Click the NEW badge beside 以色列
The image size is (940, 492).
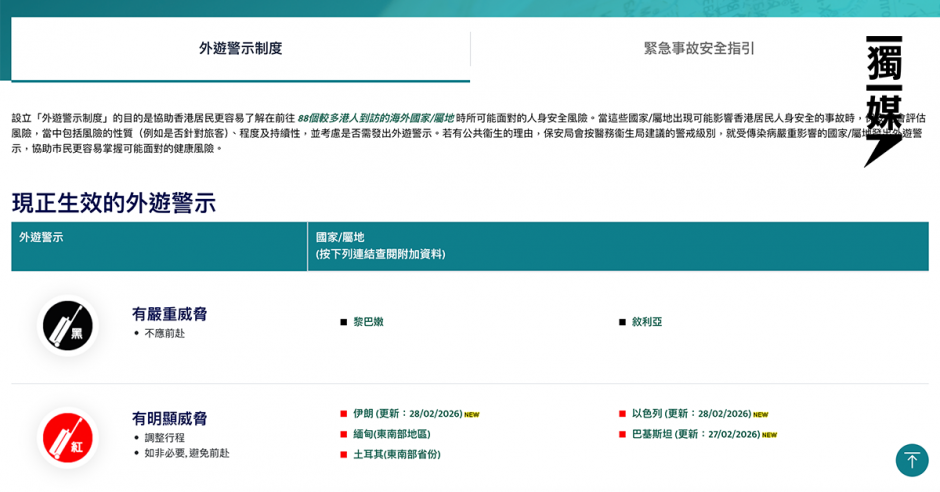pyautogui.click(x=760, y=415)
